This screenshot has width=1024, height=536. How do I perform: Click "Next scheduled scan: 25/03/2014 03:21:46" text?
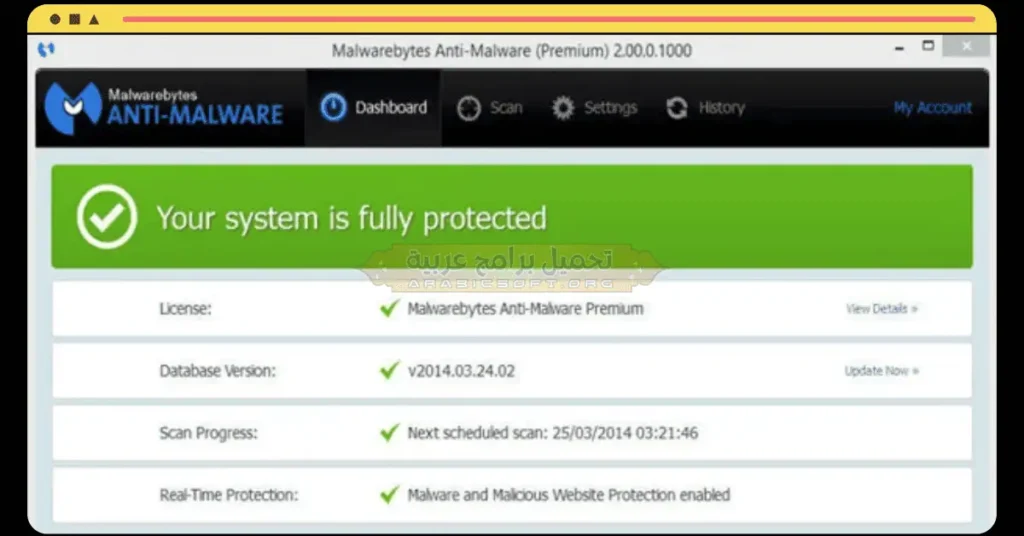pyautogui.click(x=552, y=433)
